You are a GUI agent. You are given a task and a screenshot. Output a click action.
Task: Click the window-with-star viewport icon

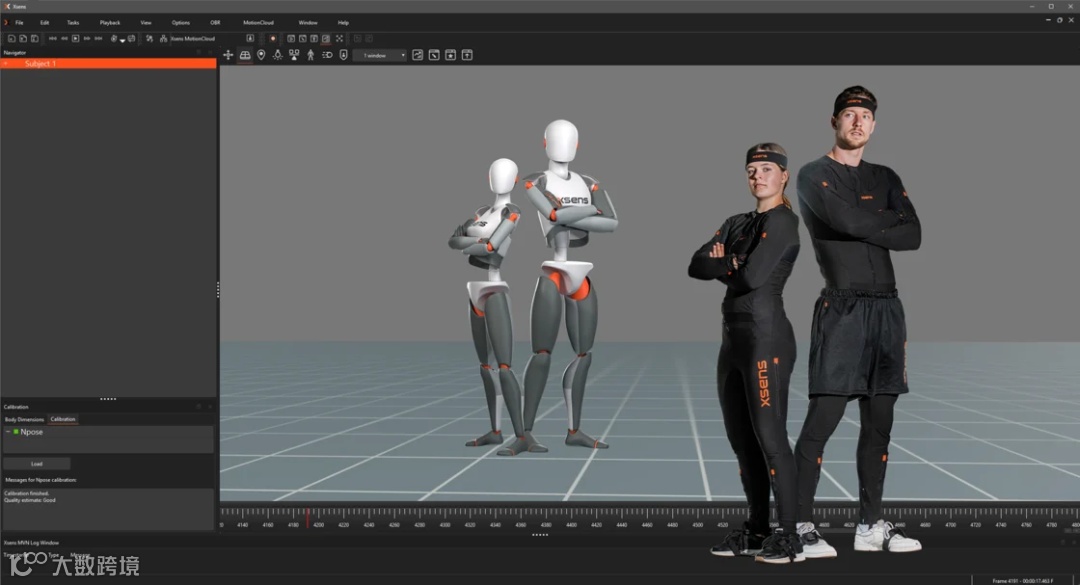[x=450, y=55]
